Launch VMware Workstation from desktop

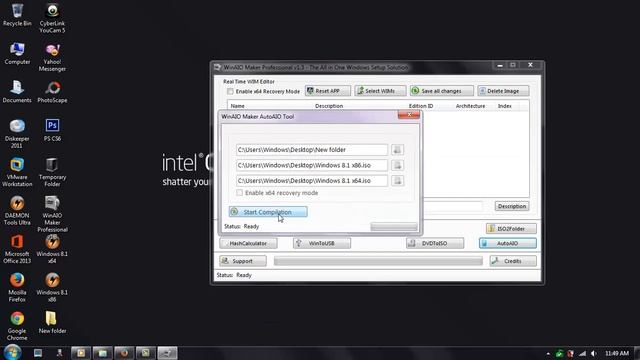(17, 172)
